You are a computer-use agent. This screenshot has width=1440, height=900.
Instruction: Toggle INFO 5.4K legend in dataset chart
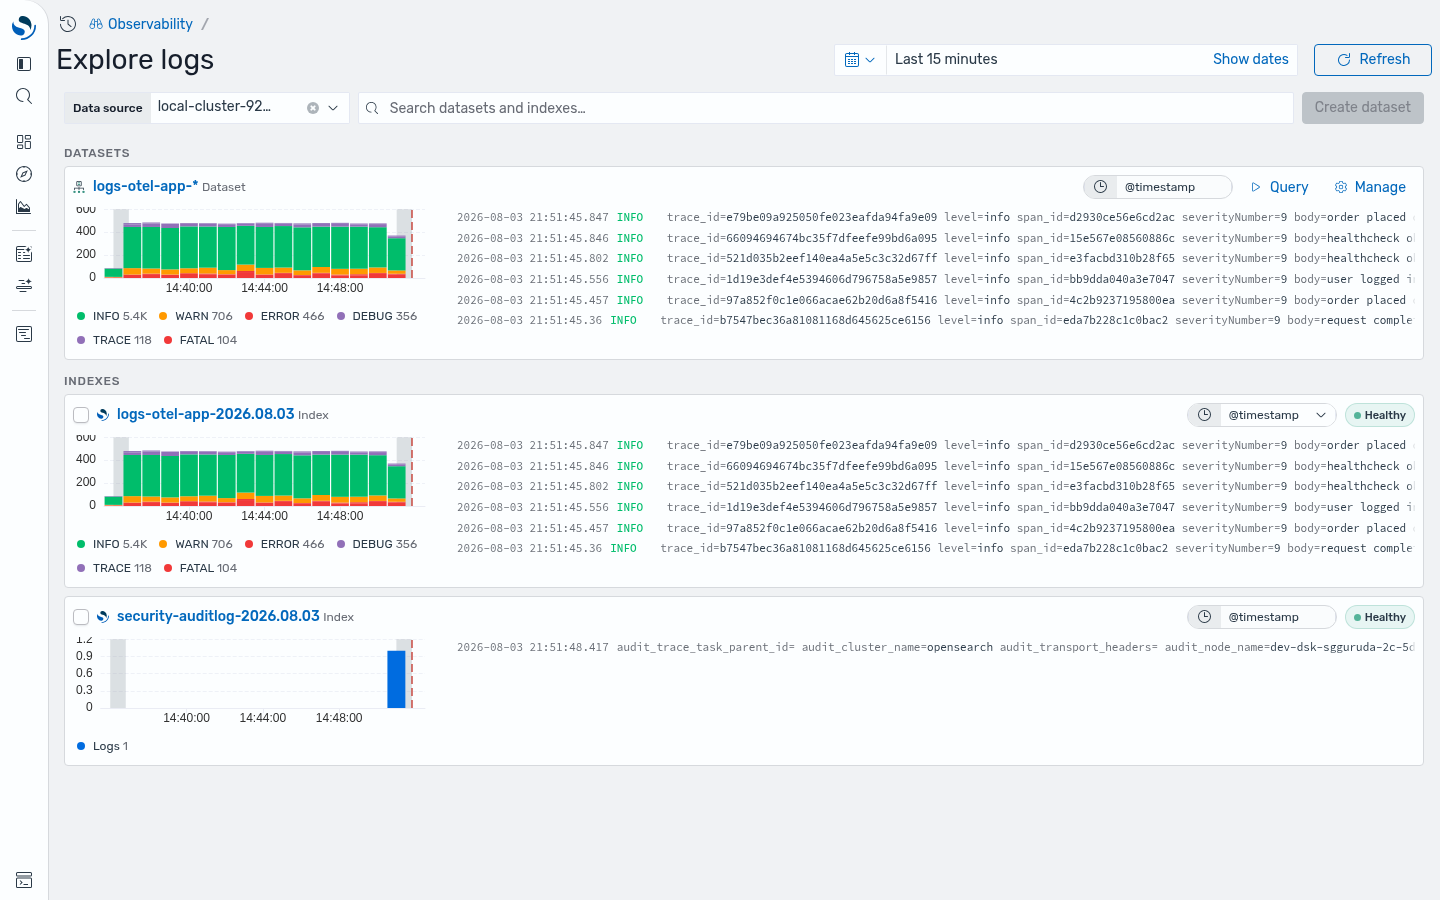click(x=111, y=316)
